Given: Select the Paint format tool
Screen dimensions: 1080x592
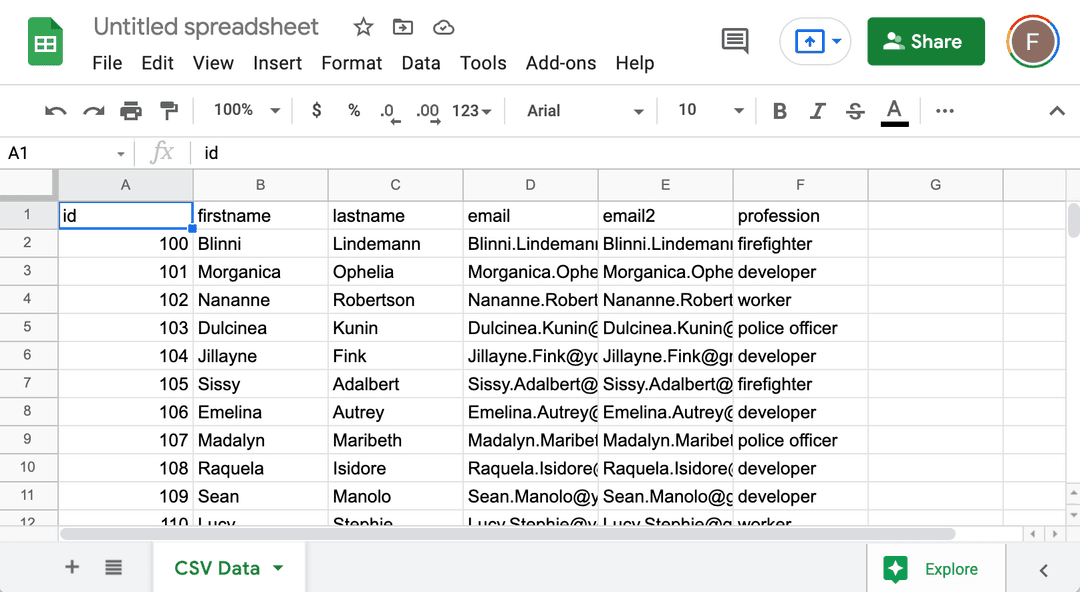Looking at the screenshot, I should [168, 110].
